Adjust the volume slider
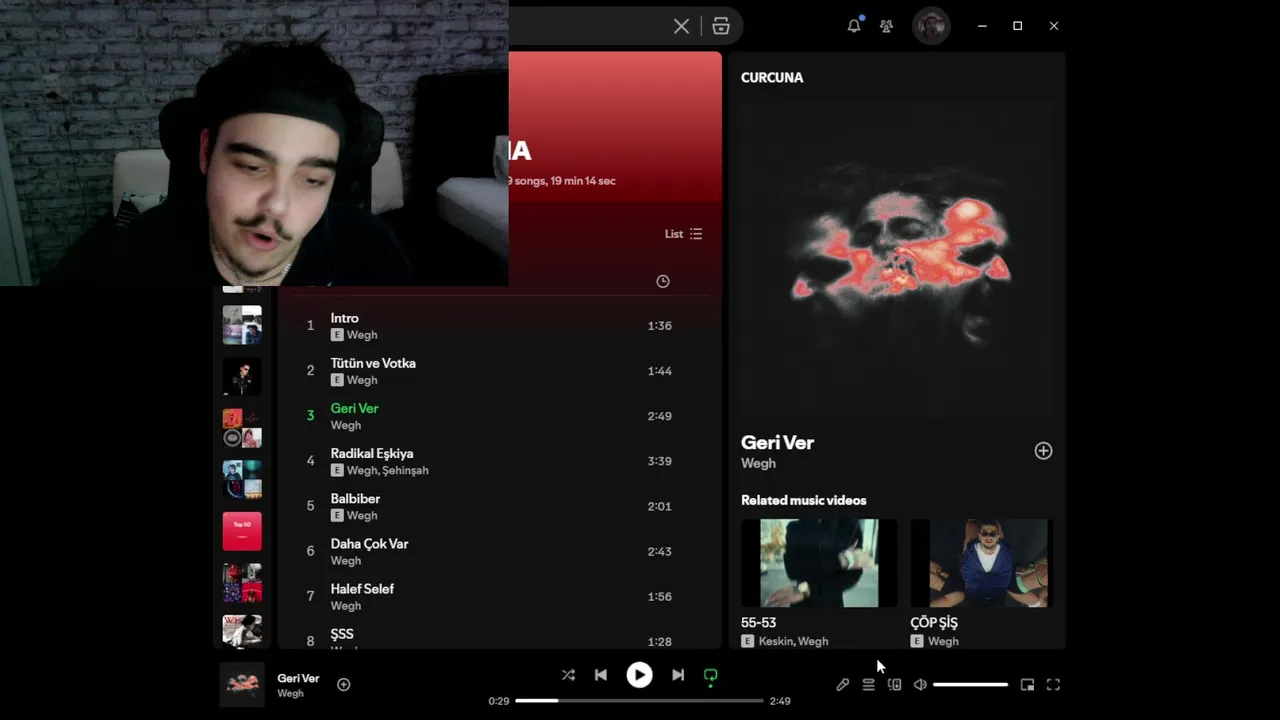Image resolution: width=1280 pixels, height=720 pixels. point(970,685)
